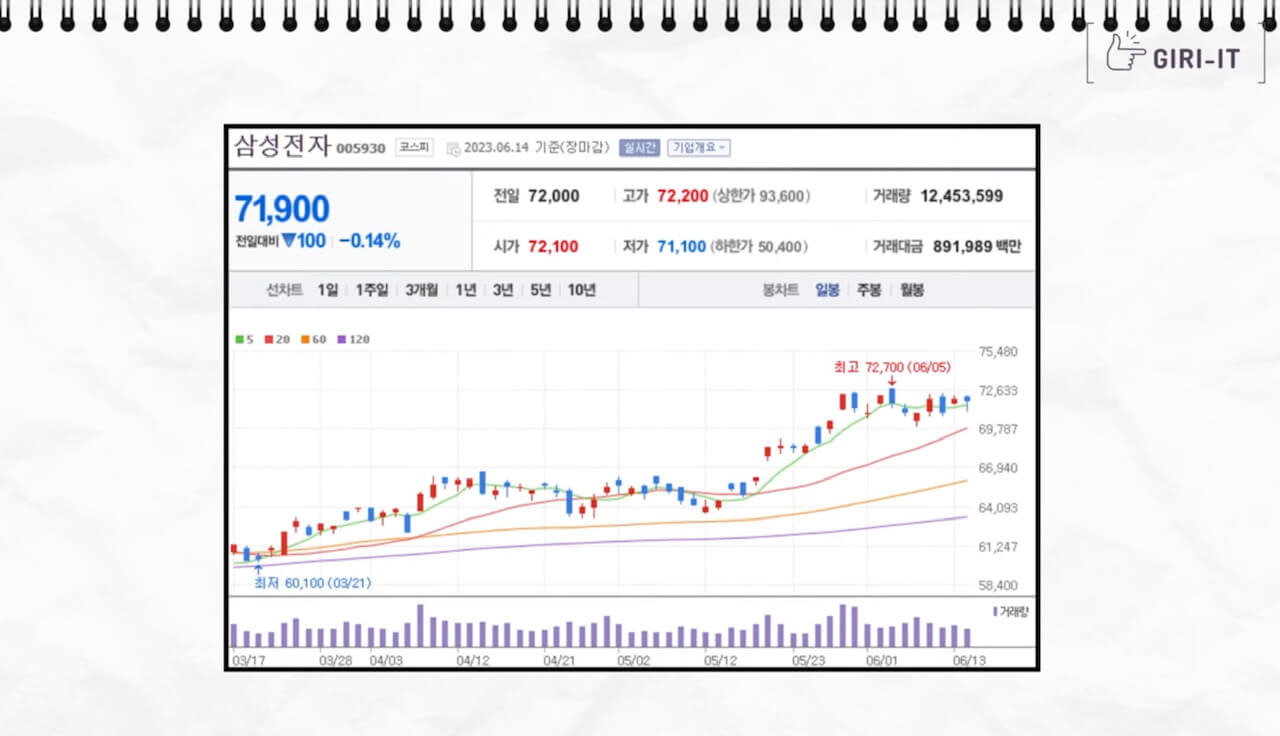Image resolution: width=1280 pixels, height=736 pixels.
Task: Select the 일봉 daily candle chart
Action: (x=827, y=290)
